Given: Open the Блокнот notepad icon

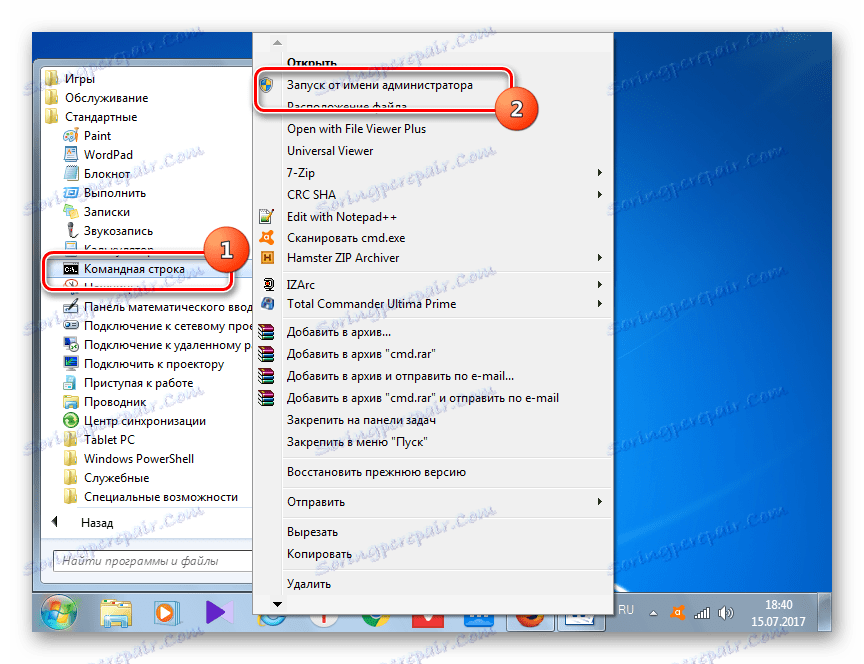Looking at the screenshot, I should (x=71, y=174).
